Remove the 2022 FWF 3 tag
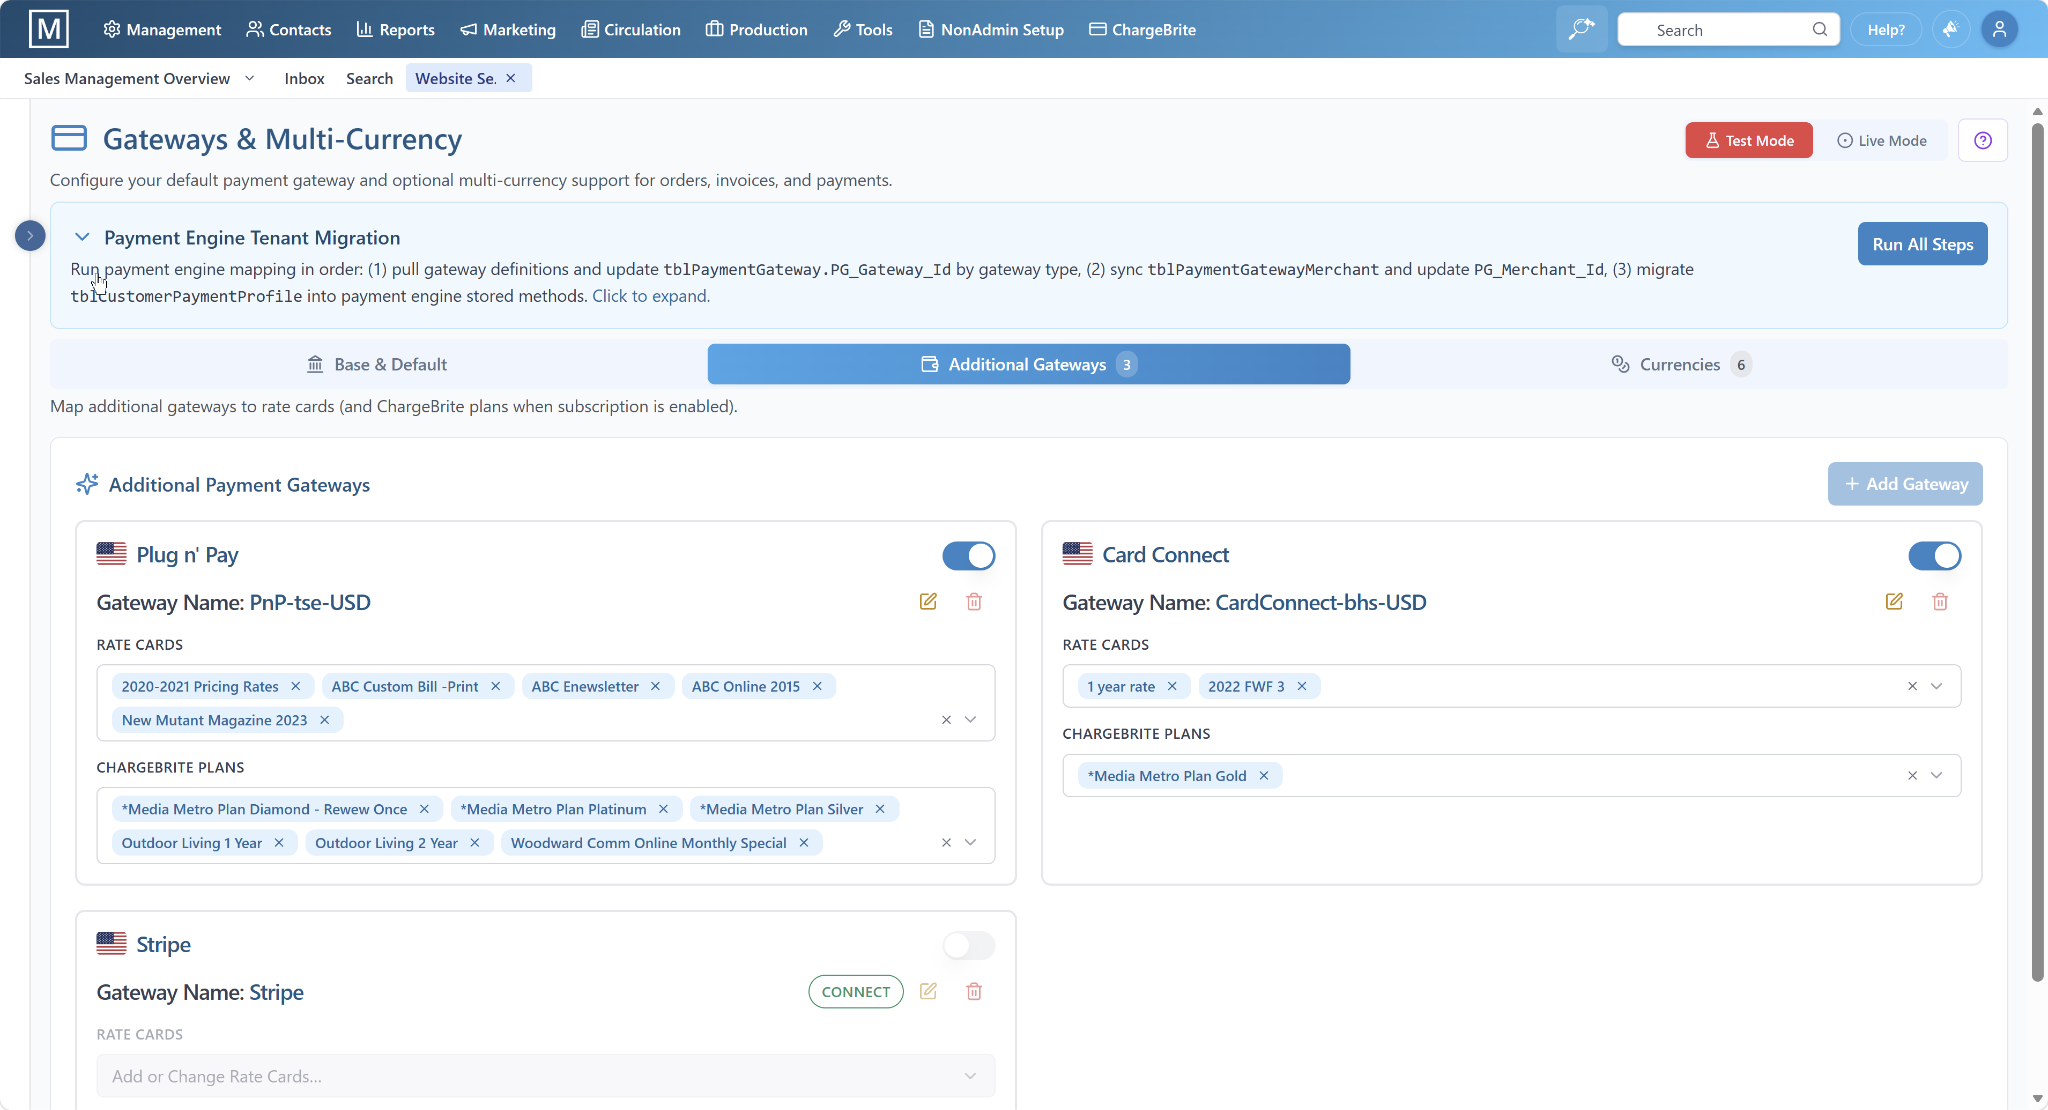 click(x=1302, y=686)
